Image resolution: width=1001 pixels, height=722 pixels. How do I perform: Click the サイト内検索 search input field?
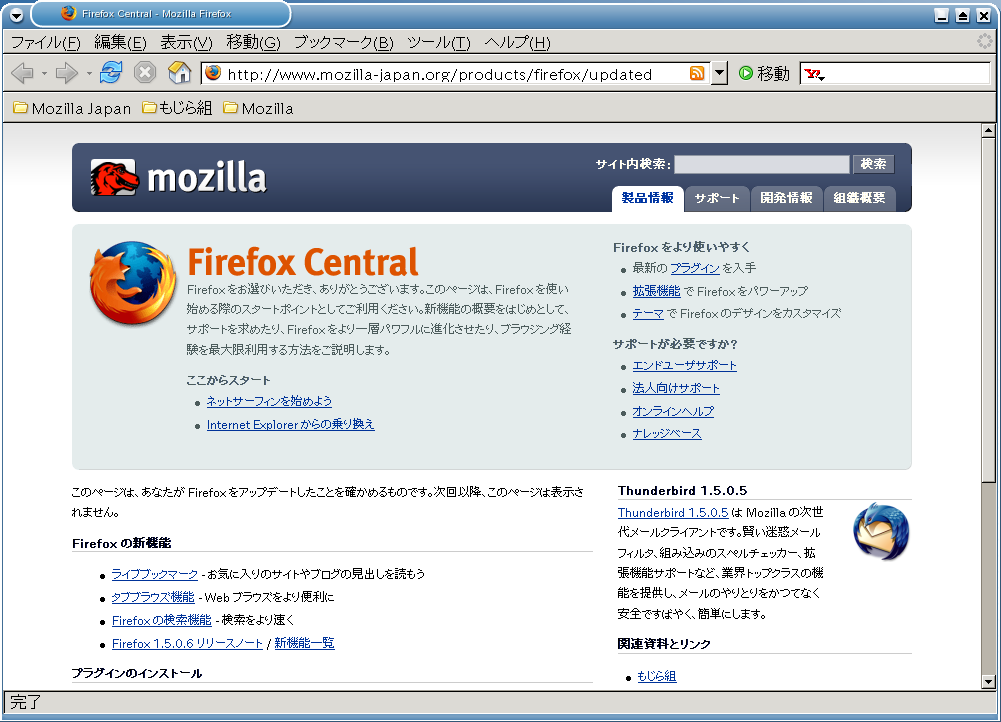coord(762,165)
